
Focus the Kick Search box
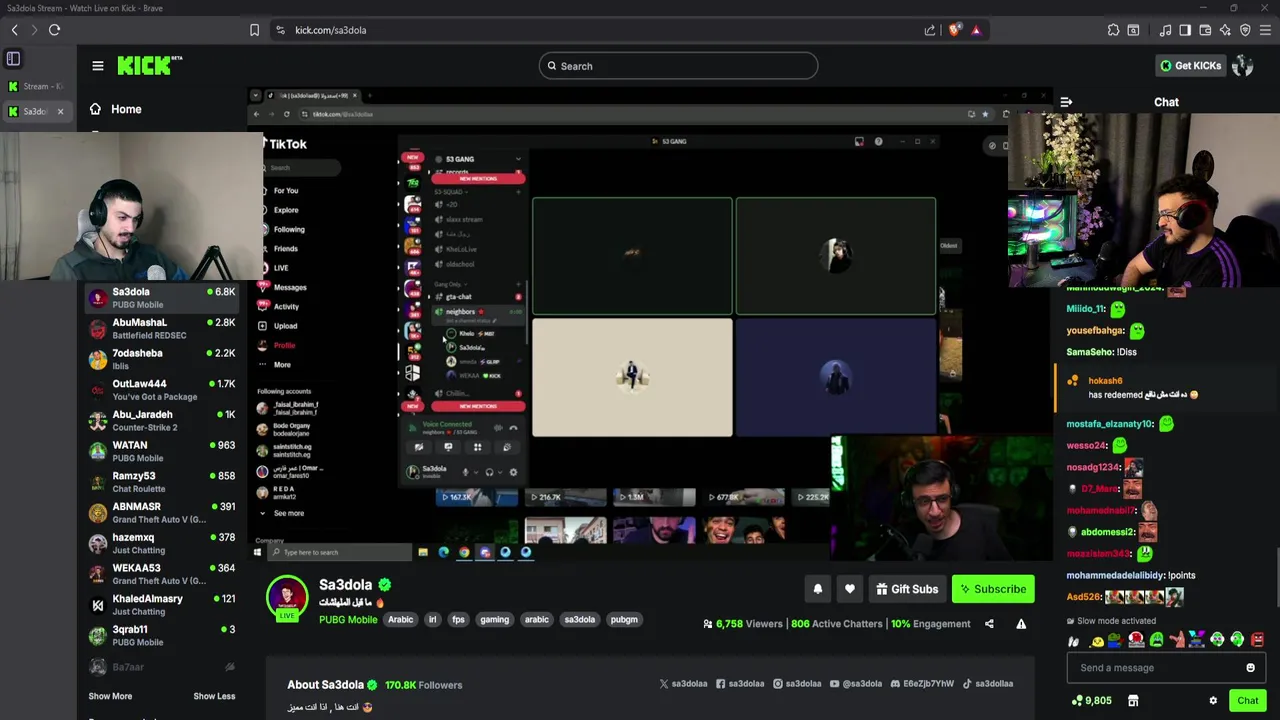coord(678,66)
